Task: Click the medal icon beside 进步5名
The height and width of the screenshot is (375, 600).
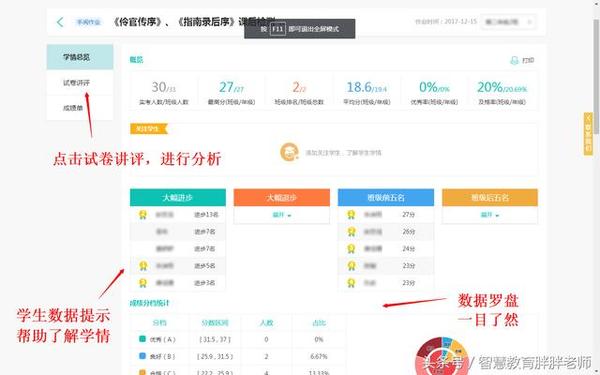Action: (143, 266)
